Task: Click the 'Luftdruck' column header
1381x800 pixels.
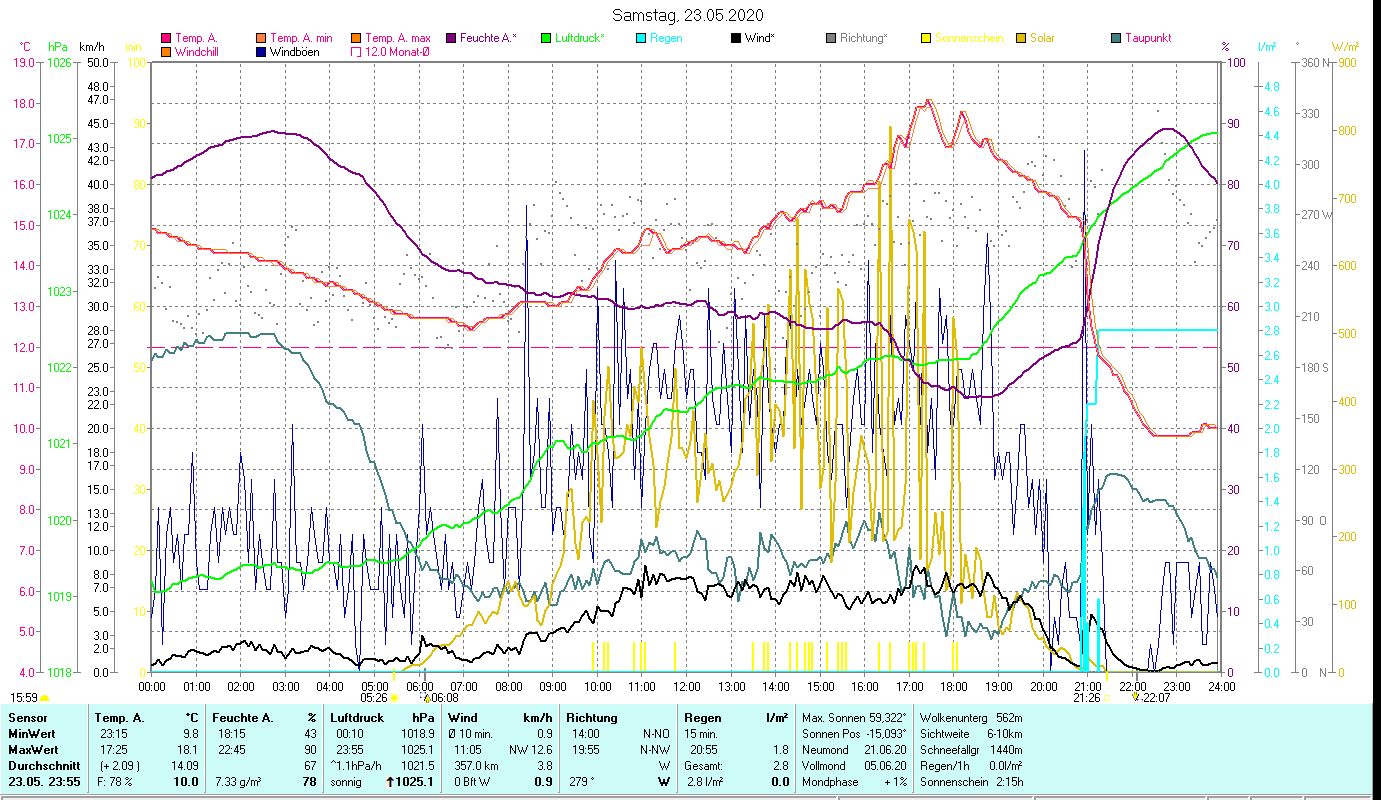Action: point(358,718)
